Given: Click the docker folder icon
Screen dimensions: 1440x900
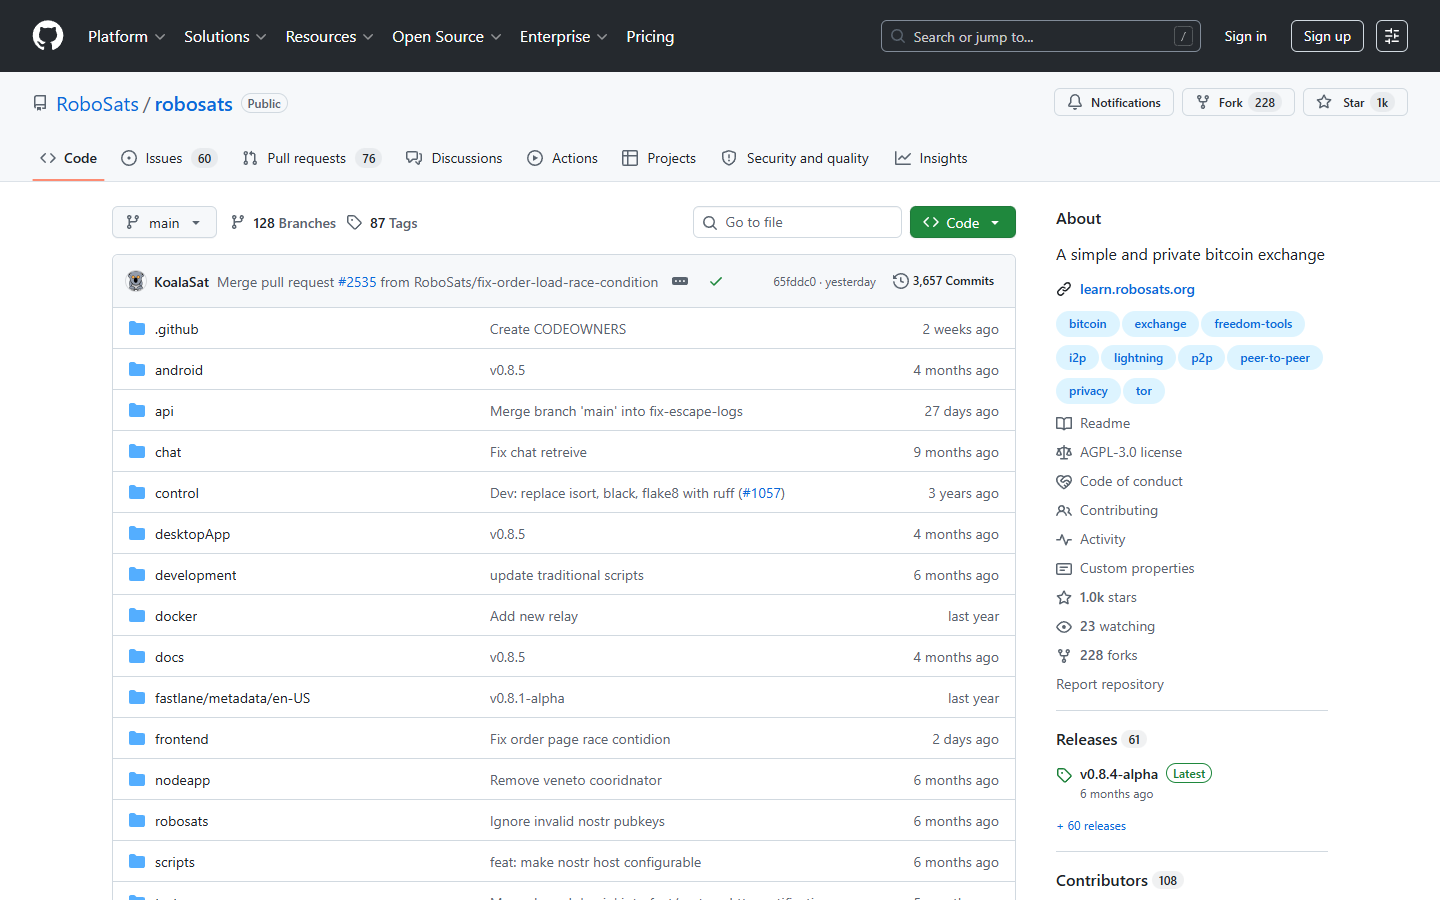Looking at the screenshot, I should click(x=137, y=616).
